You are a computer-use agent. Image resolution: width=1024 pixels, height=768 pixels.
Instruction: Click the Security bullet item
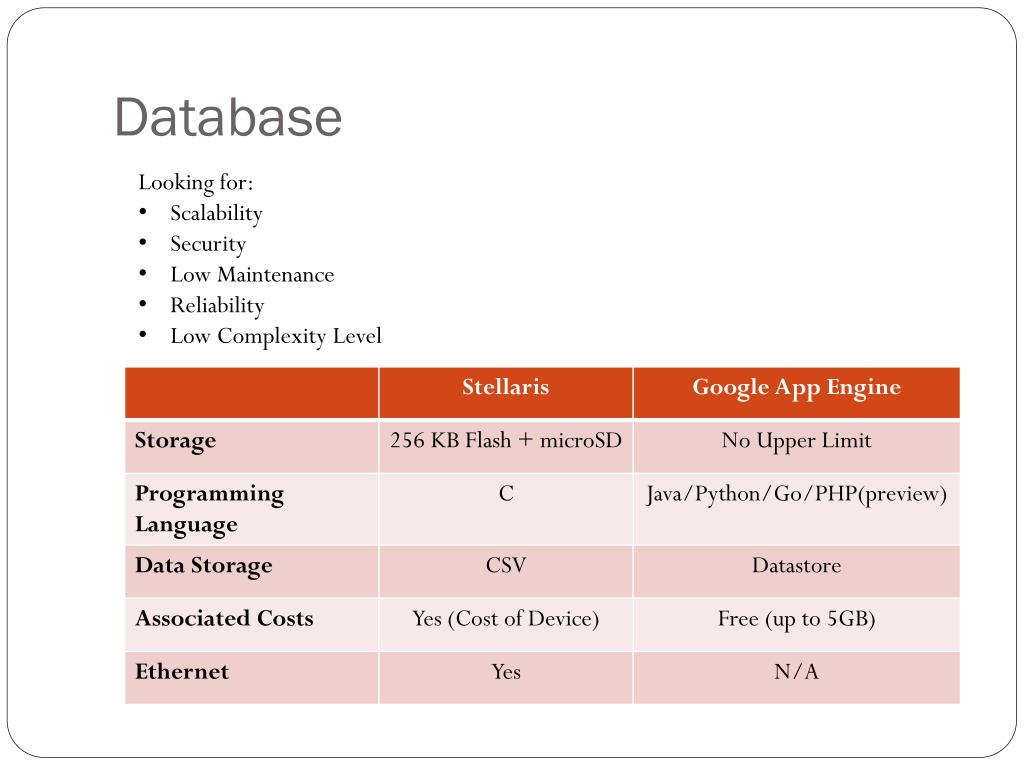pos(208,244)
